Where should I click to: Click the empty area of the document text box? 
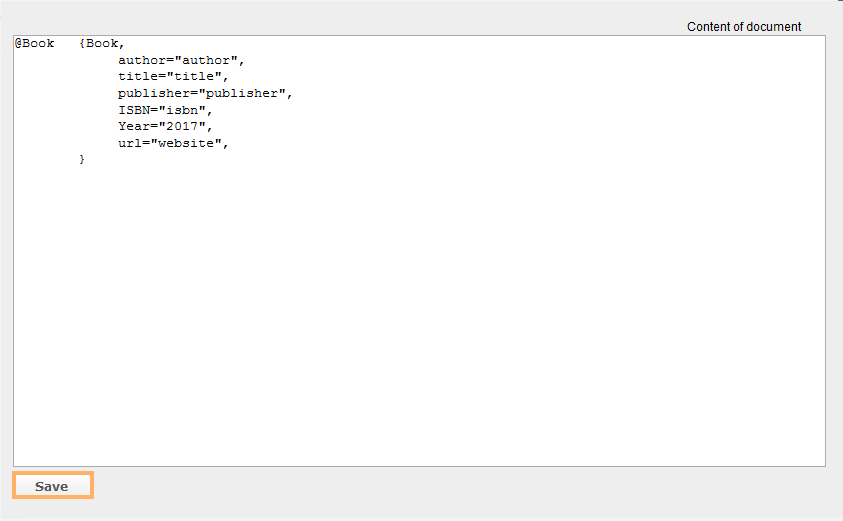pyautogui.click(x=420, y=320)
